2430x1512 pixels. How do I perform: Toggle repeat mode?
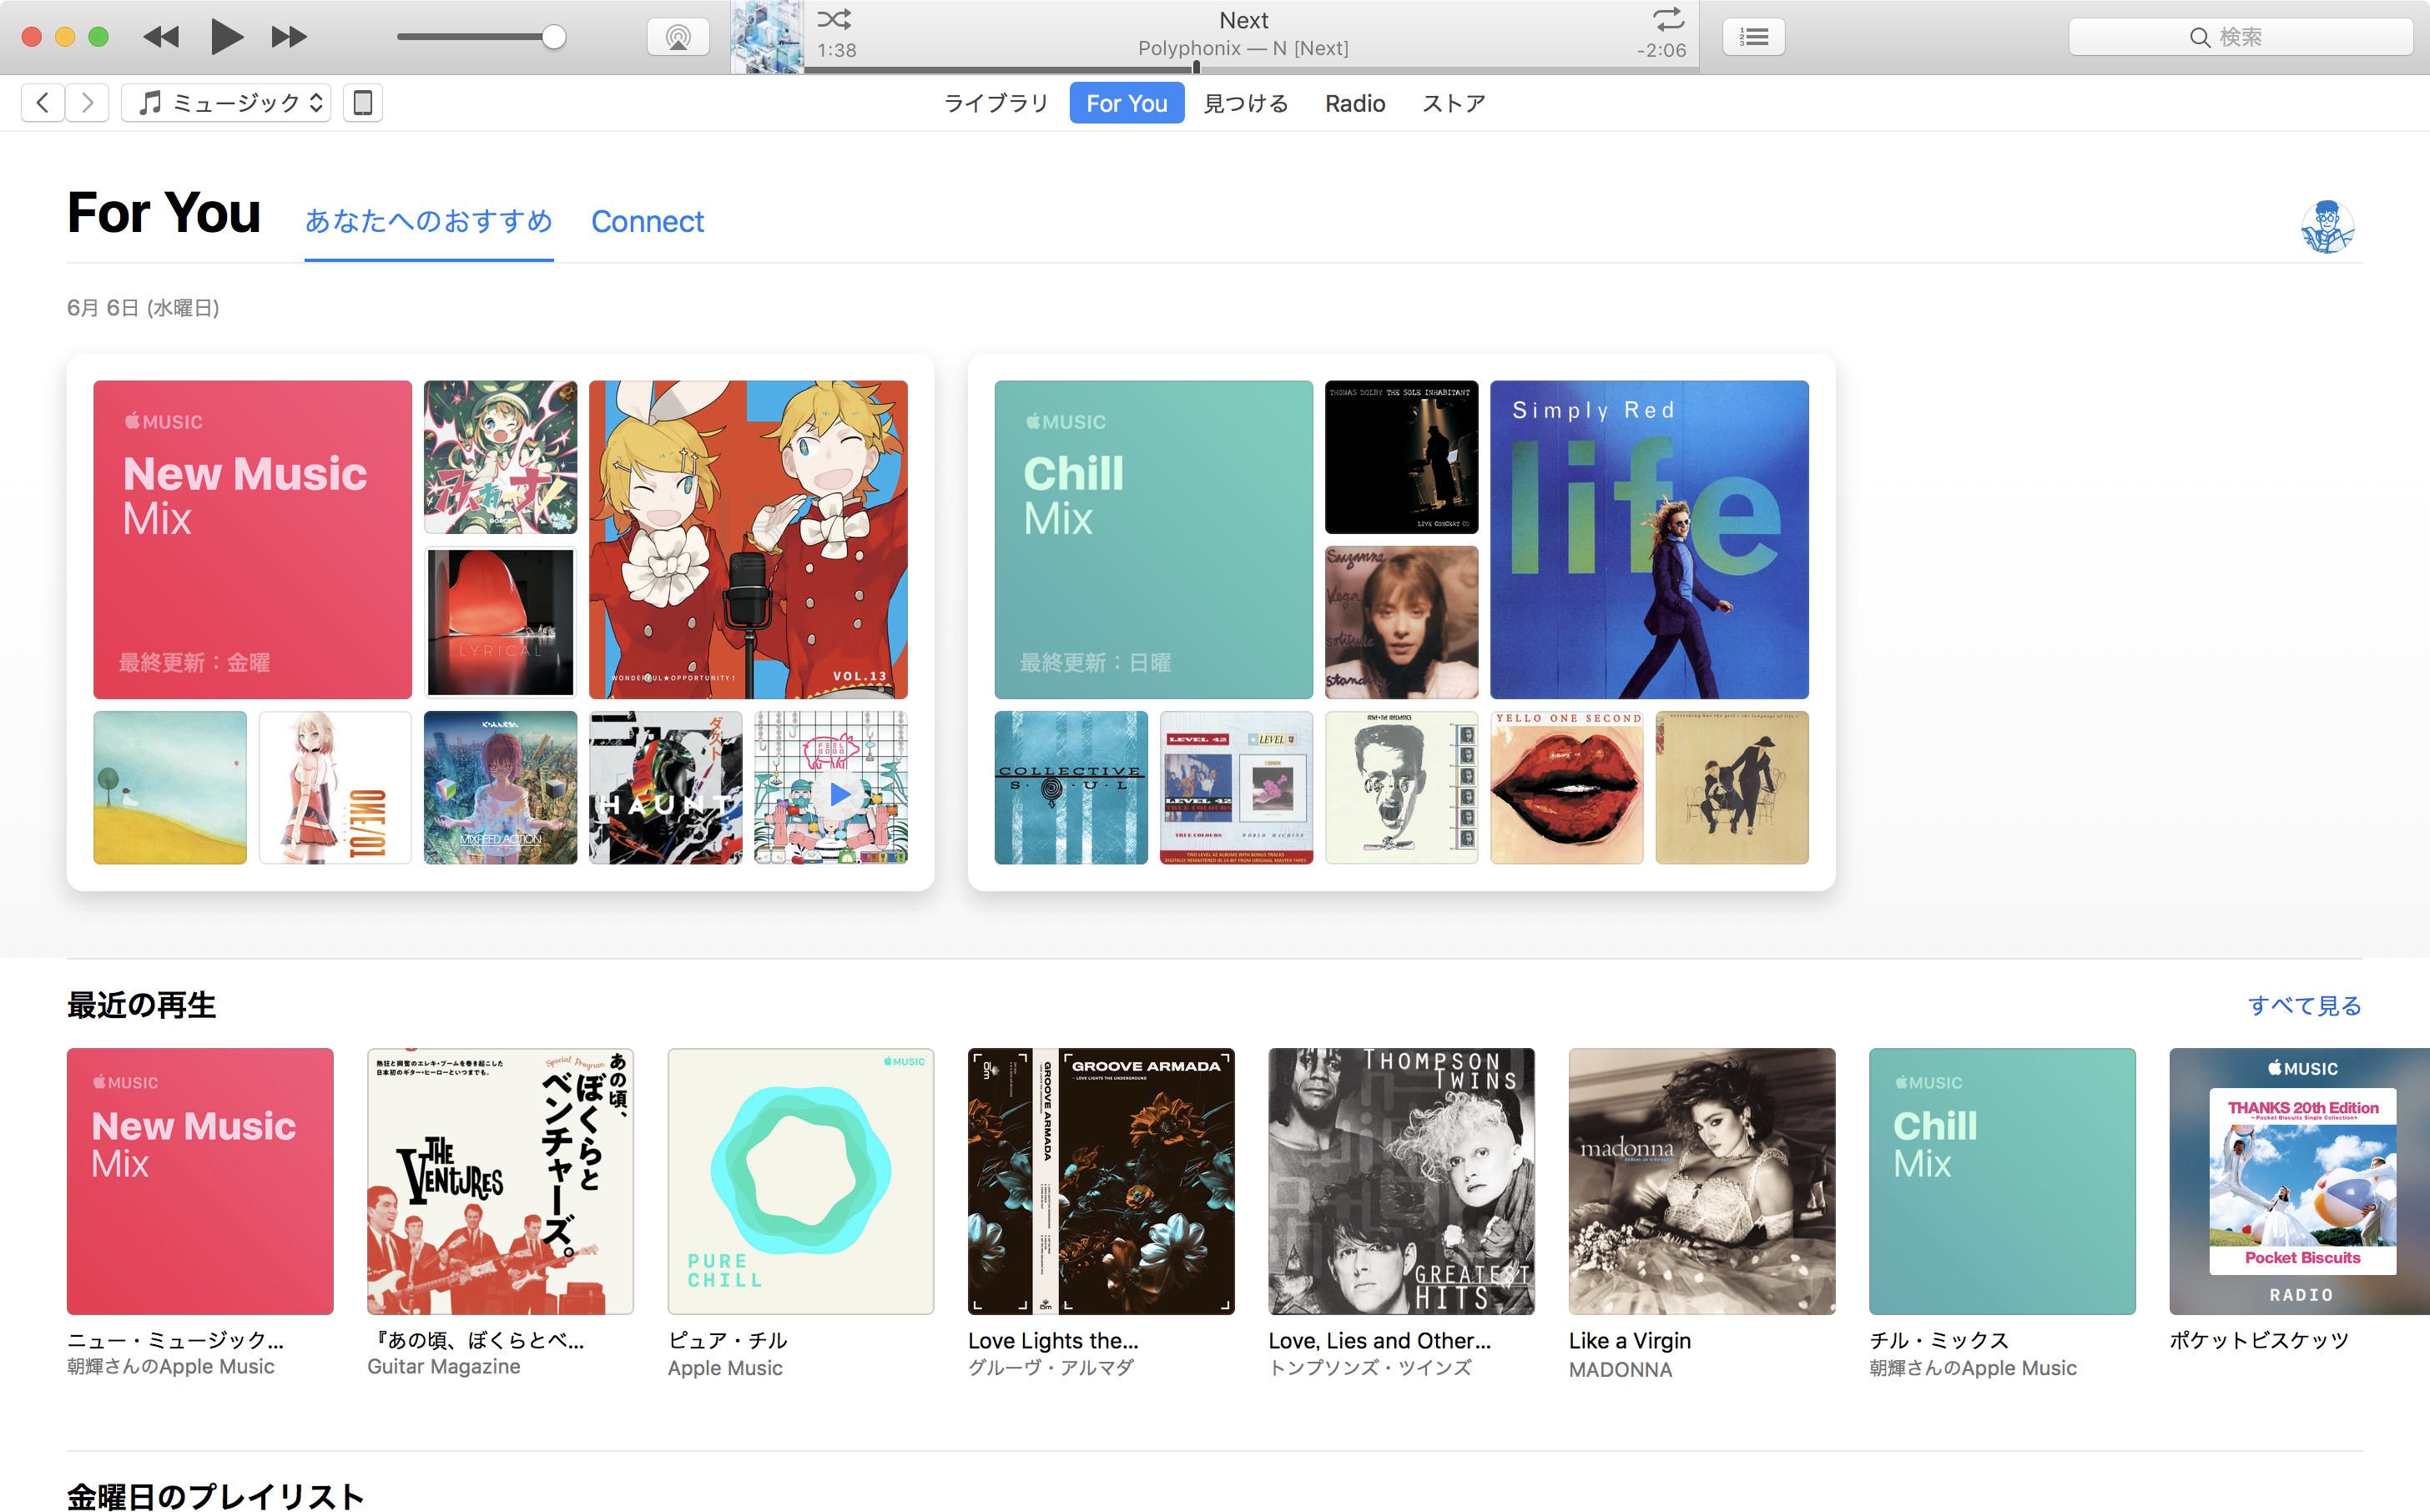point(1667,19)
